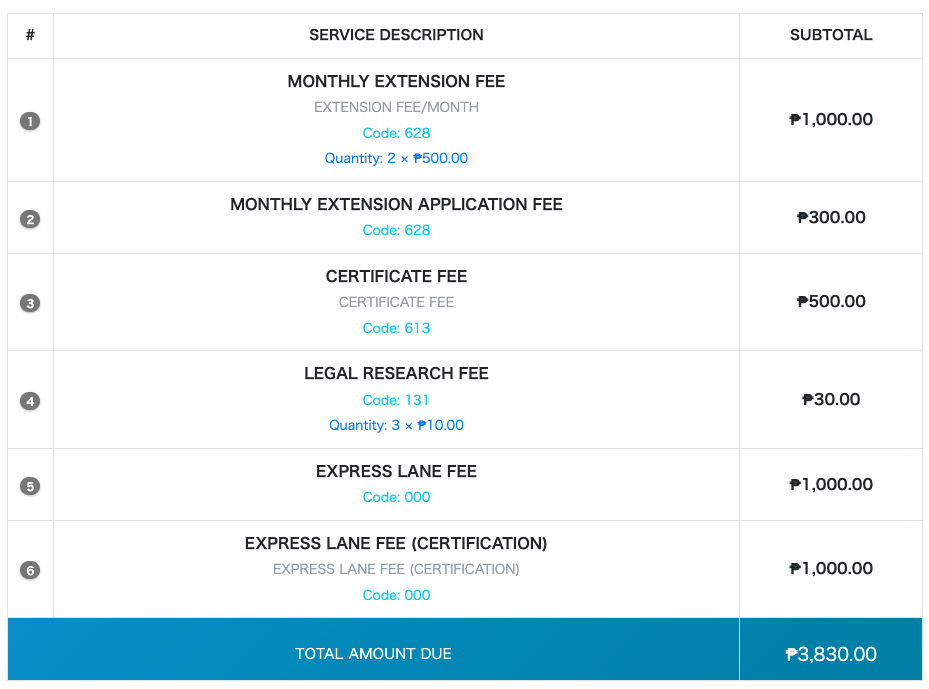Select the Monthly Extension Fee title
Viewport: 929px width, 689px height.
tap(396, 82)
